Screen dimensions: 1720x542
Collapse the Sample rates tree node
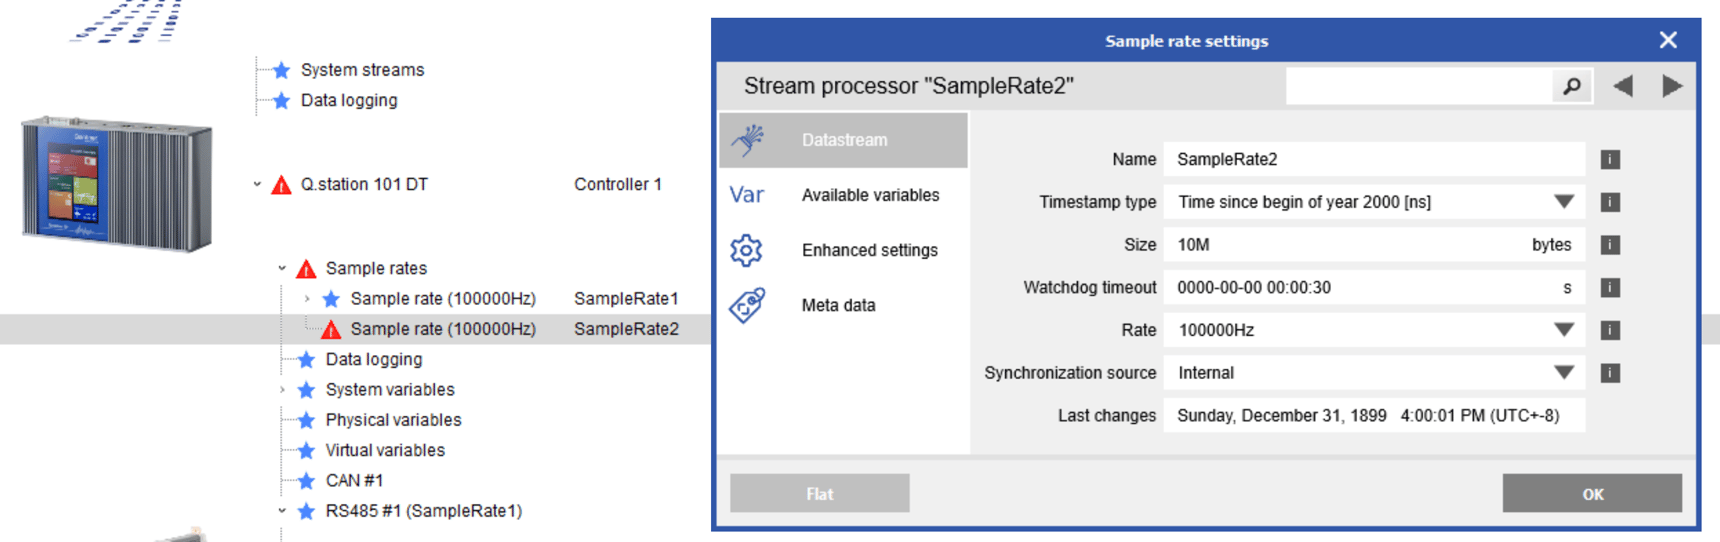pos(282,268)
